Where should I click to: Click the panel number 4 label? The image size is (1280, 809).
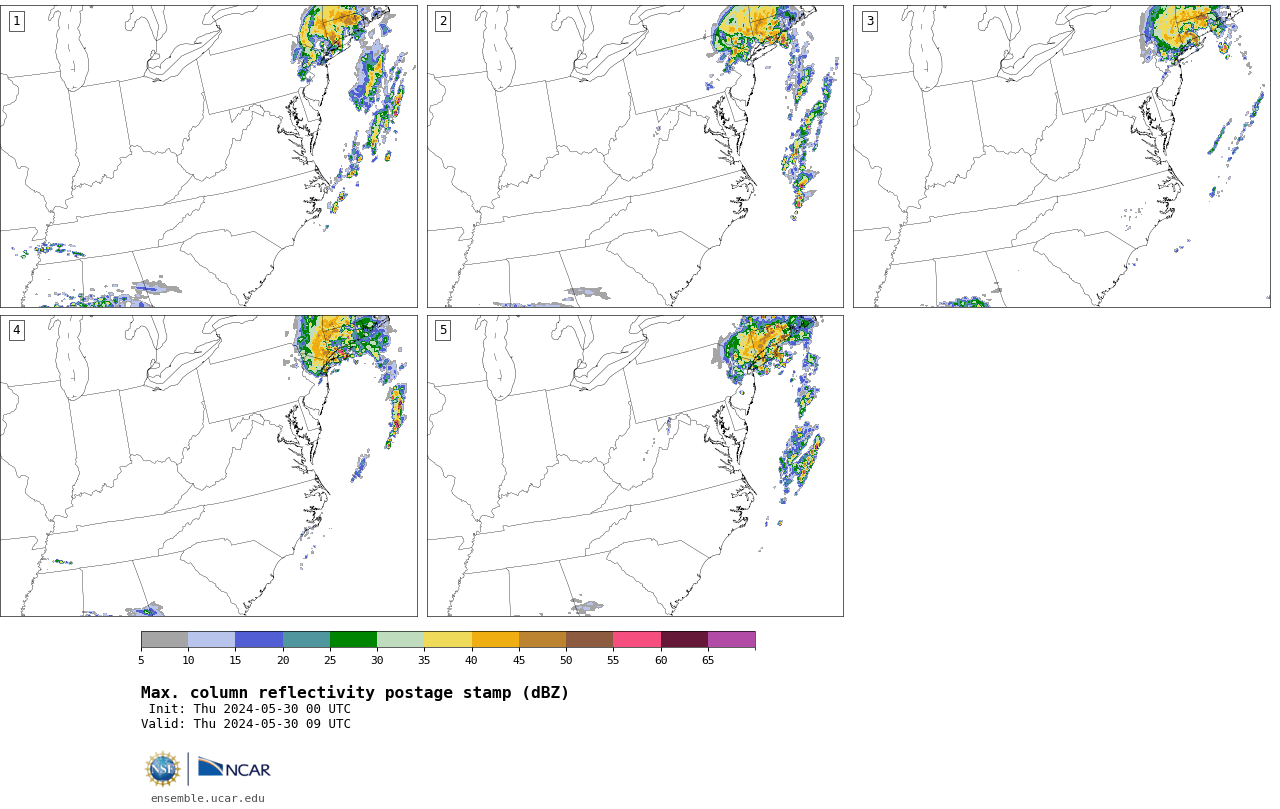pyautogui.click(x=16, y=330)
